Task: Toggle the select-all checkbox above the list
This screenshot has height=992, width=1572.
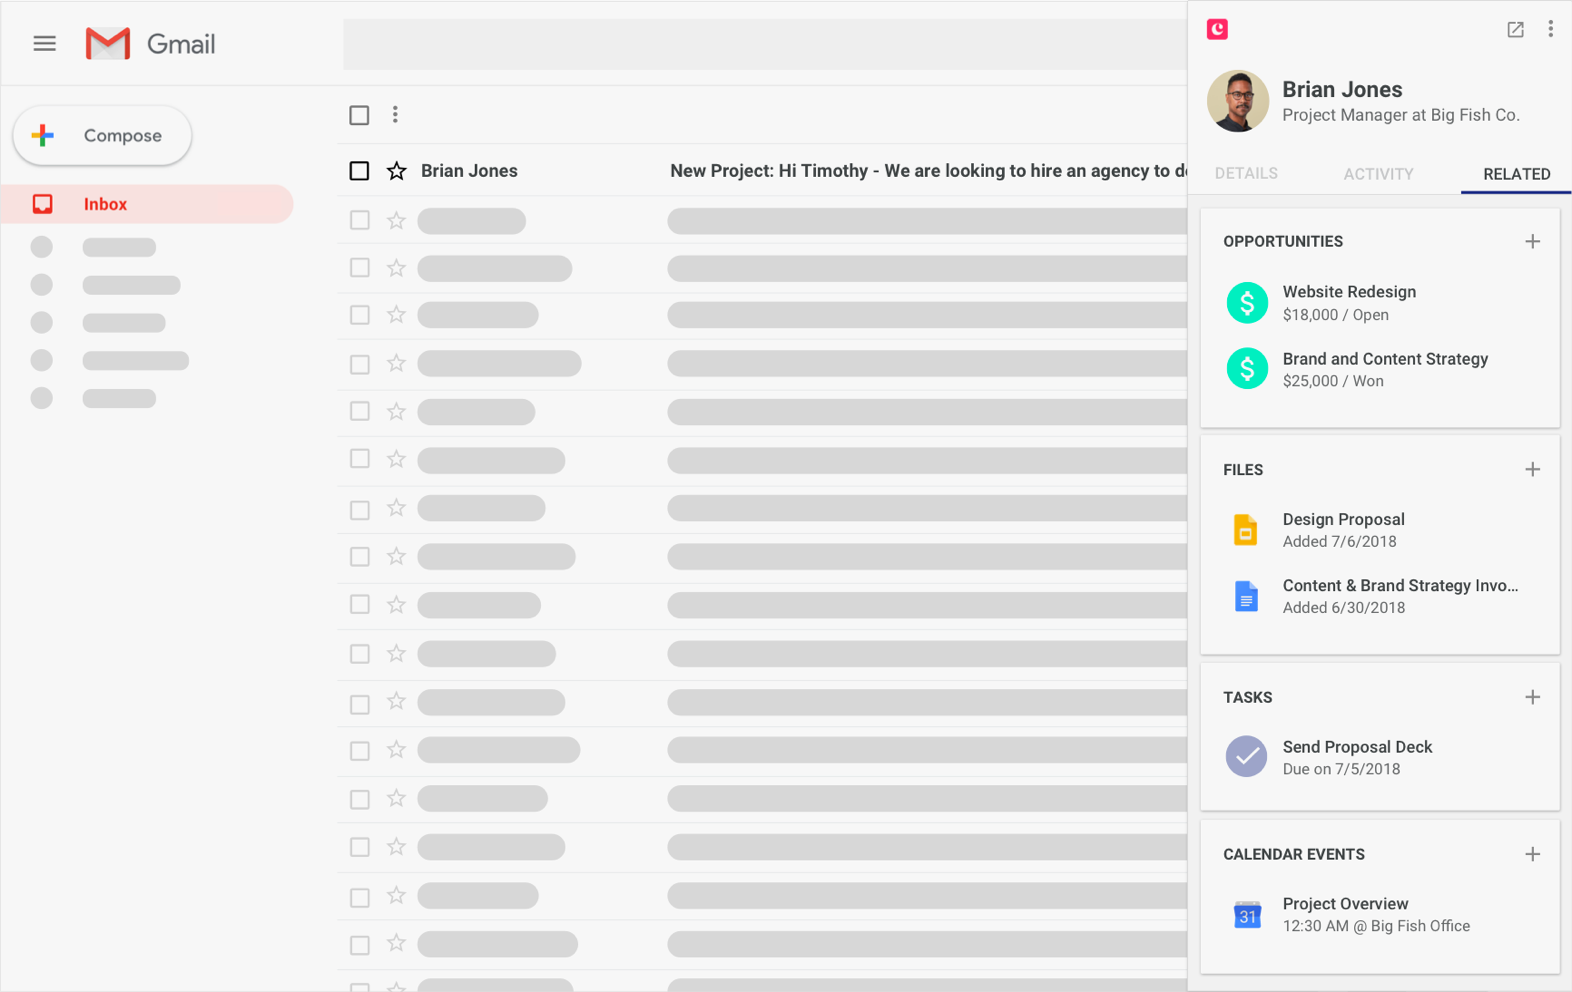Action: tap(359, 115)
